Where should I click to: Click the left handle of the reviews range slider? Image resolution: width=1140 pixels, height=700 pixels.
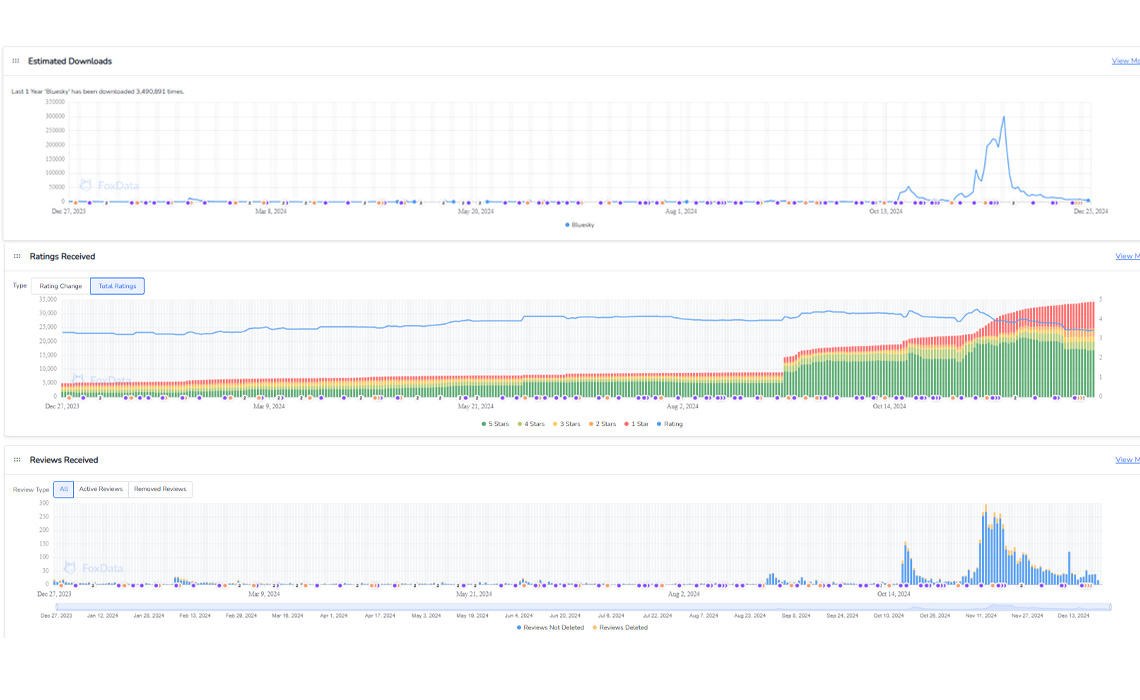pyautogui.click(x=57, y=607)
